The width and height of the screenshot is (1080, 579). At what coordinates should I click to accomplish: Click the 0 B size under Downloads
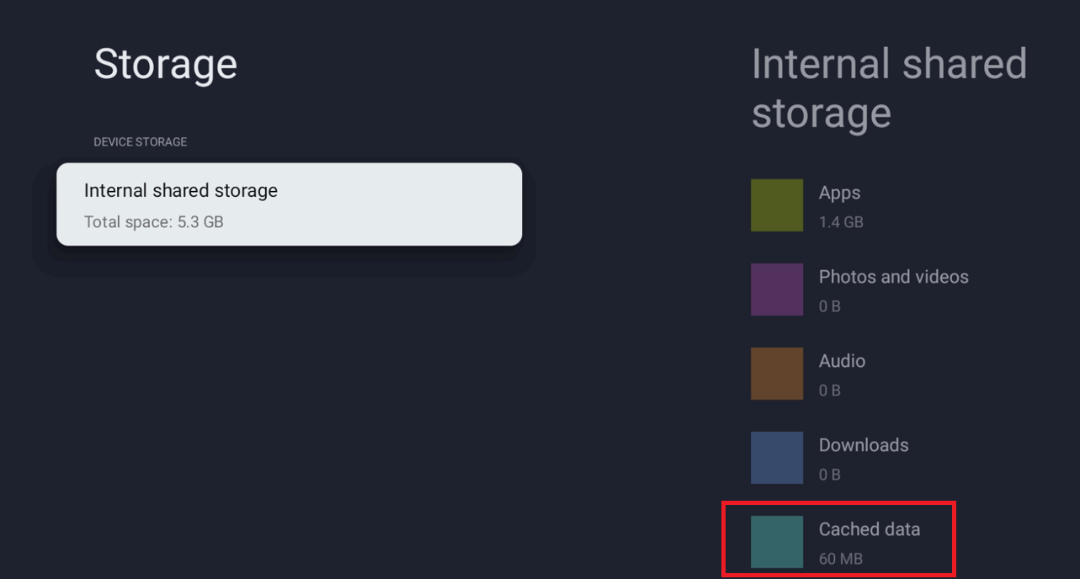click(x=830, y=474)
